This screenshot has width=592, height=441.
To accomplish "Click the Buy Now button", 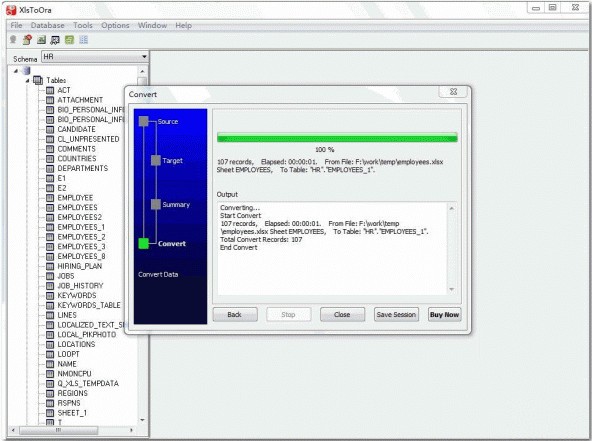I will [444, 315].
